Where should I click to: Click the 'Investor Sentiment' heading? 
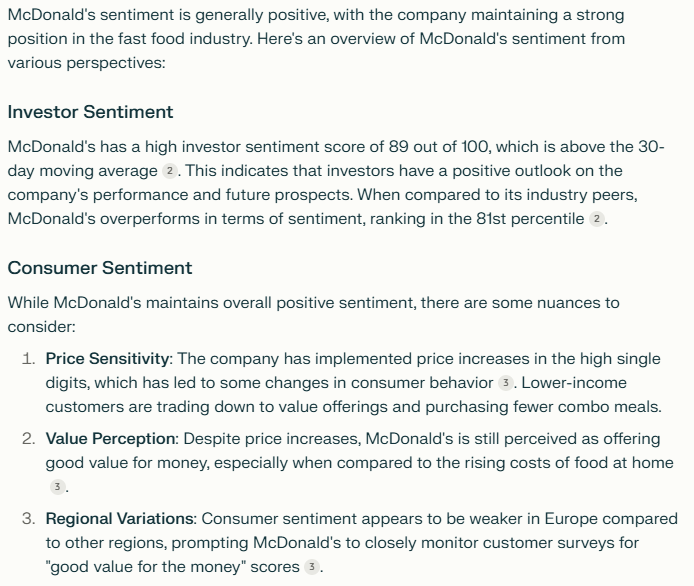[x=90, y=112]
